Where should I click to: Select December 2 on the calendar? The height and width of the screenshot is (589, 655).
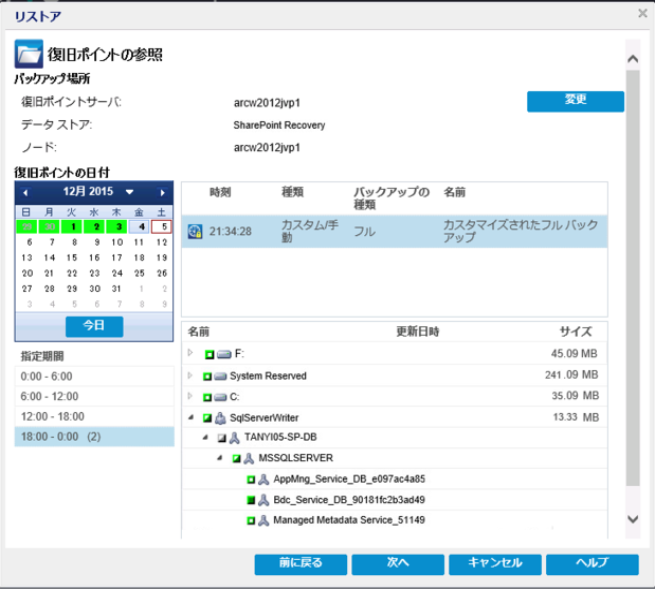pos(95,227)
